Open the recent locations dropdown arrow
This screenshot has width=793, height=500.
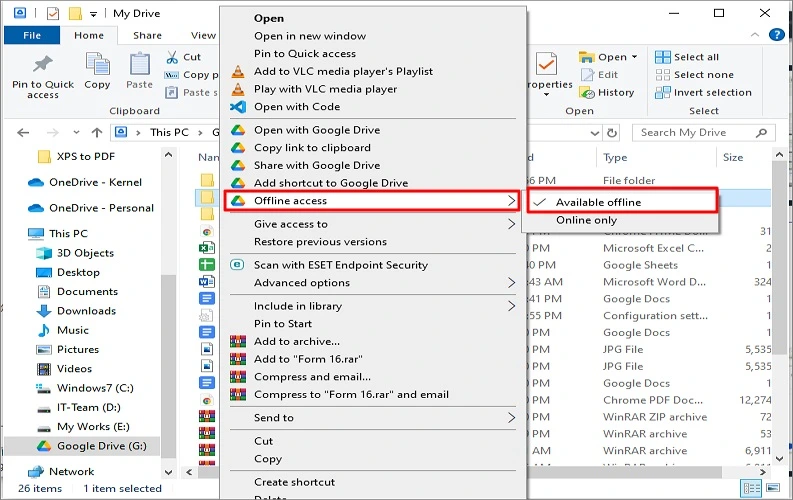click(x=76, y=132)
